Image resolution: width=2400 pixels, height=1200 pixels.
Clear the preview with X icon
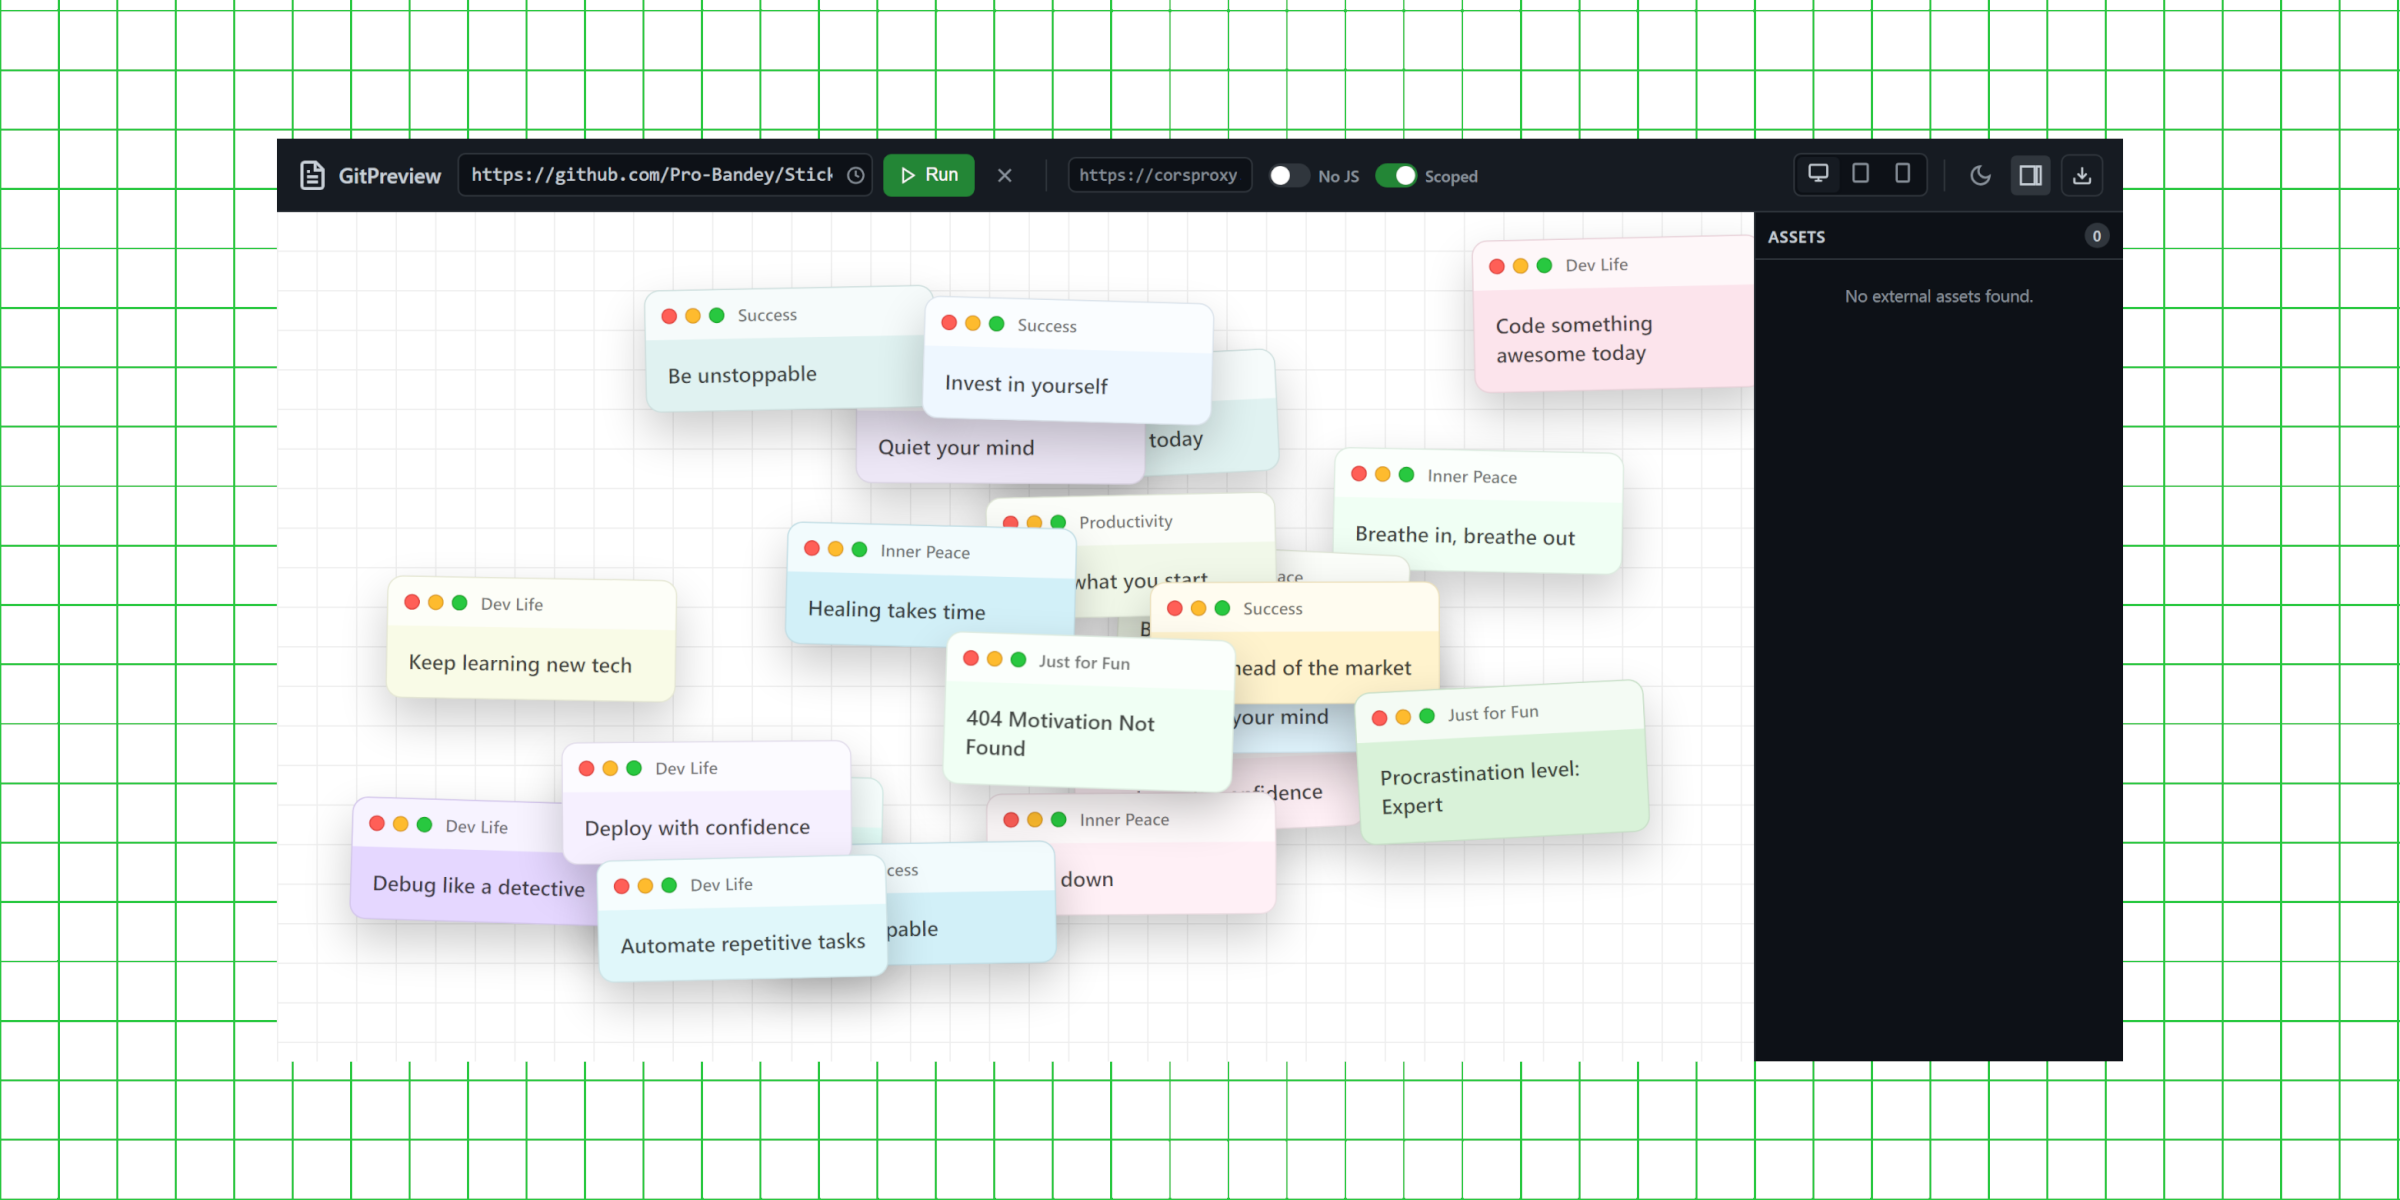[1005, 176]
